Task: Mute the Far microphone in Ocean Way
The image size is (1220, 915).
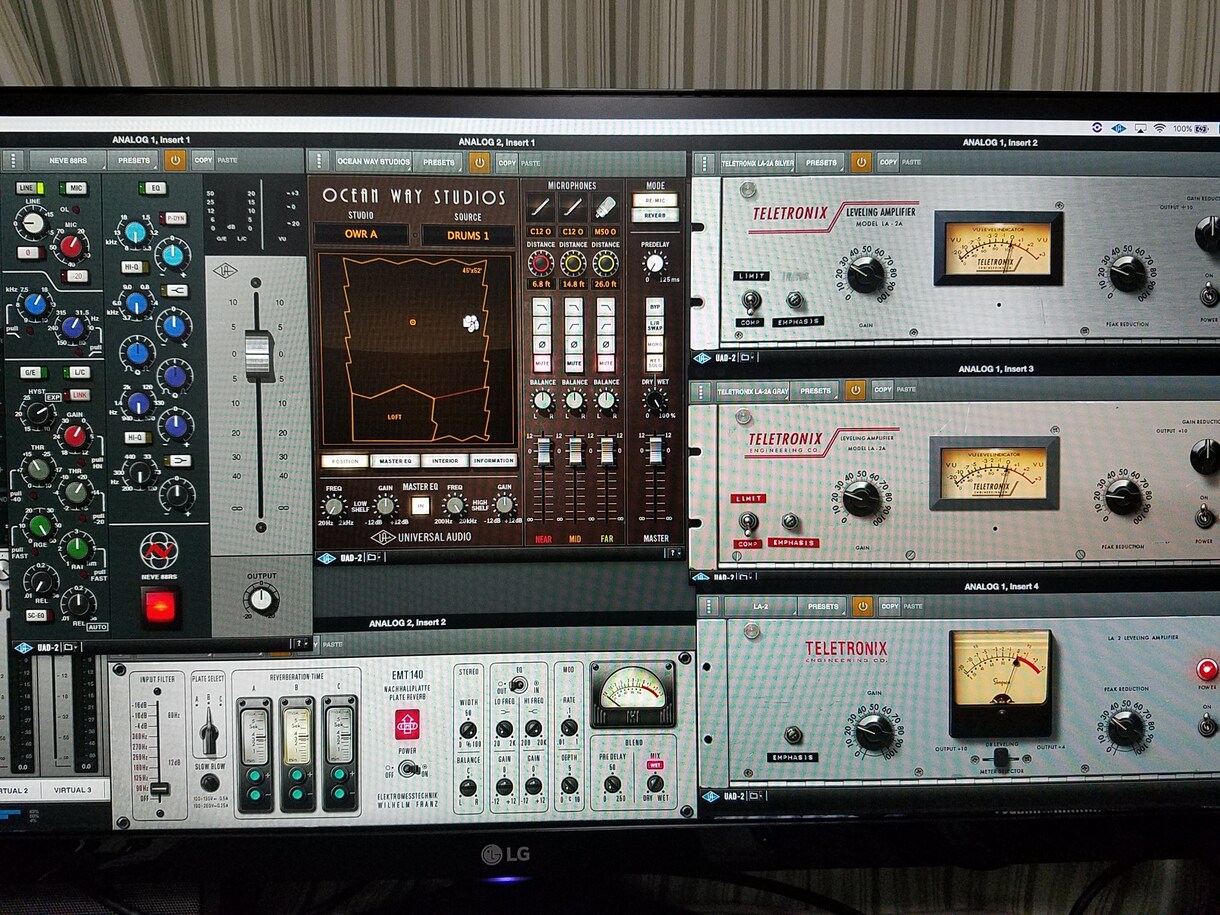Action: point(606,363)
